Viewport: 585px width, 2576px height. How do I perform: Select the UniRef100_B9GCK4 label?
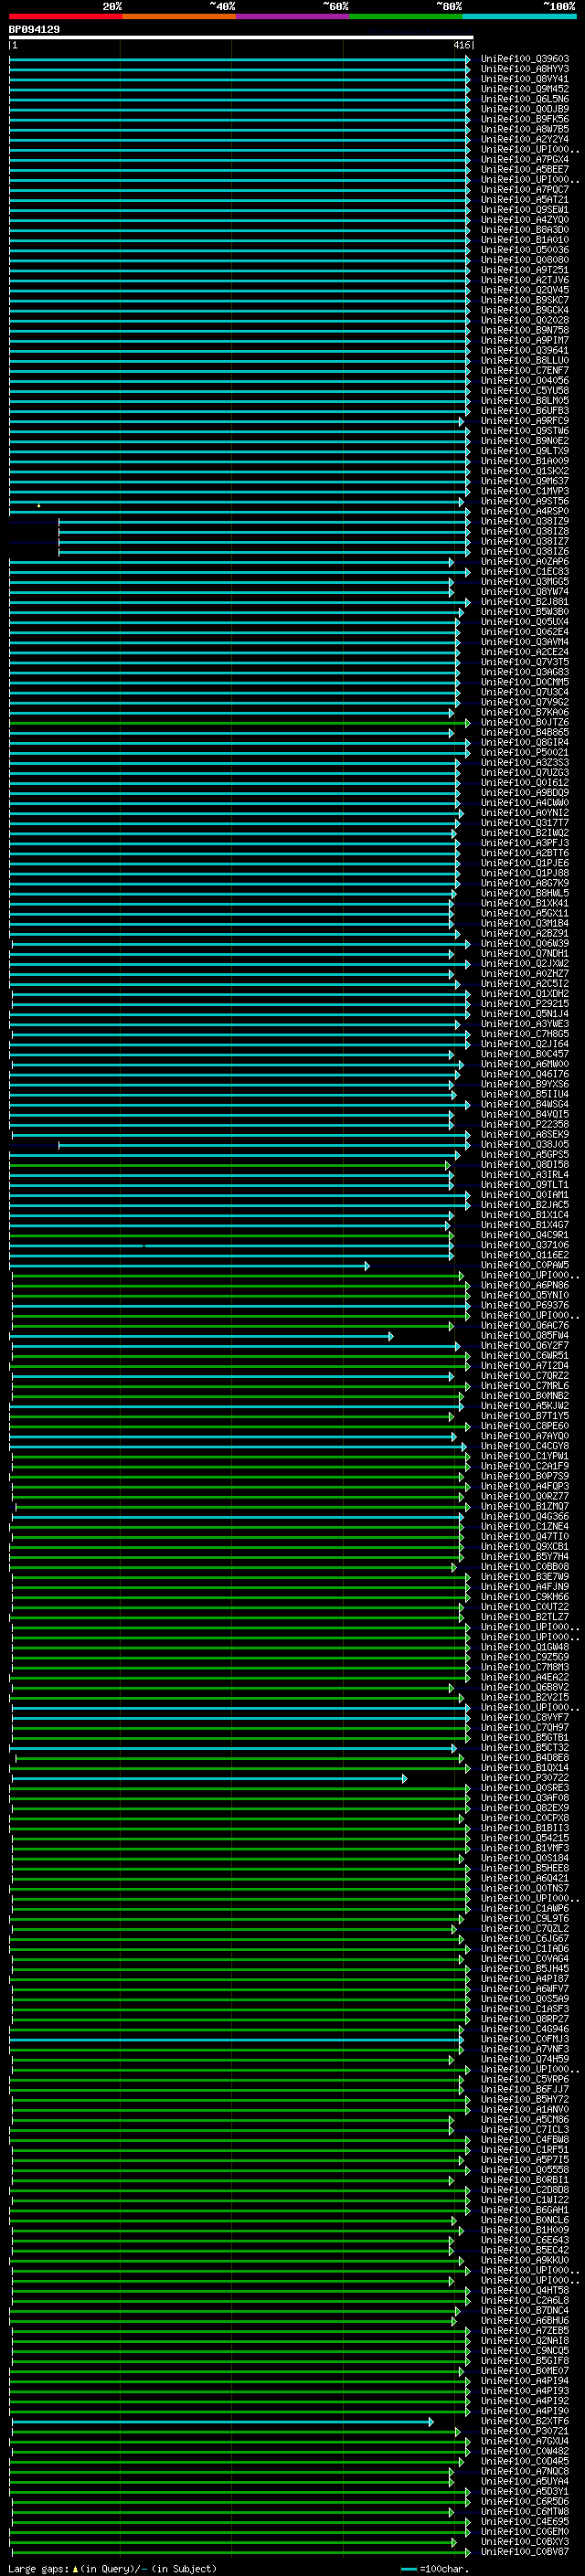point(525,310)
